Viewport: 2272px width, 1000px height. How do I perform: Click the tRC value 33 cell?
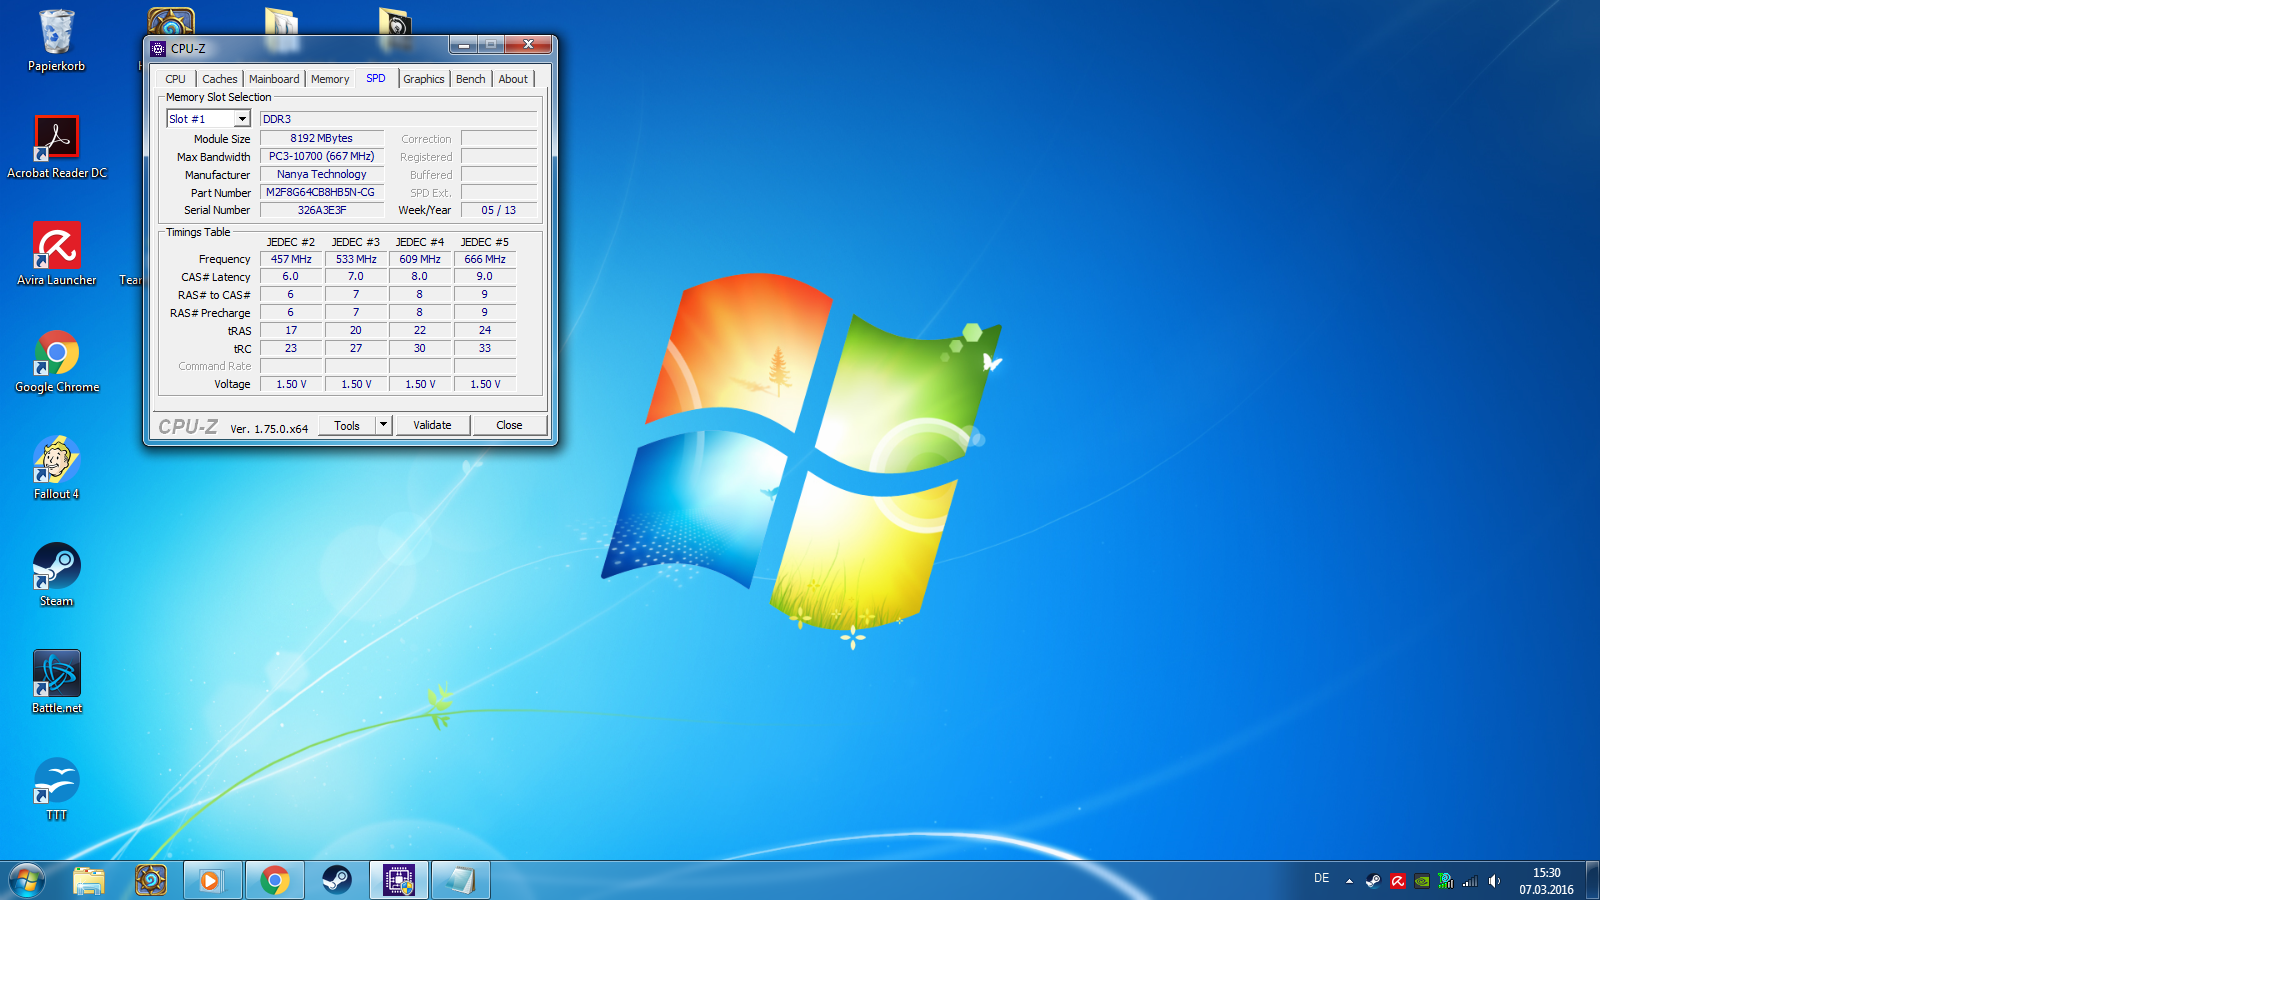(485, 348)
